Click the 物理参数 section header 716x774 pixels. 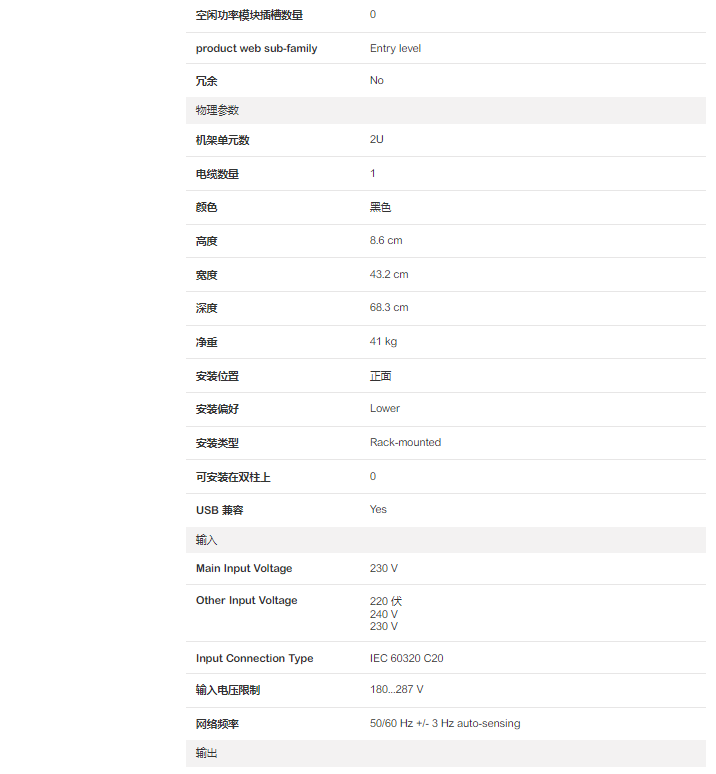217,110
